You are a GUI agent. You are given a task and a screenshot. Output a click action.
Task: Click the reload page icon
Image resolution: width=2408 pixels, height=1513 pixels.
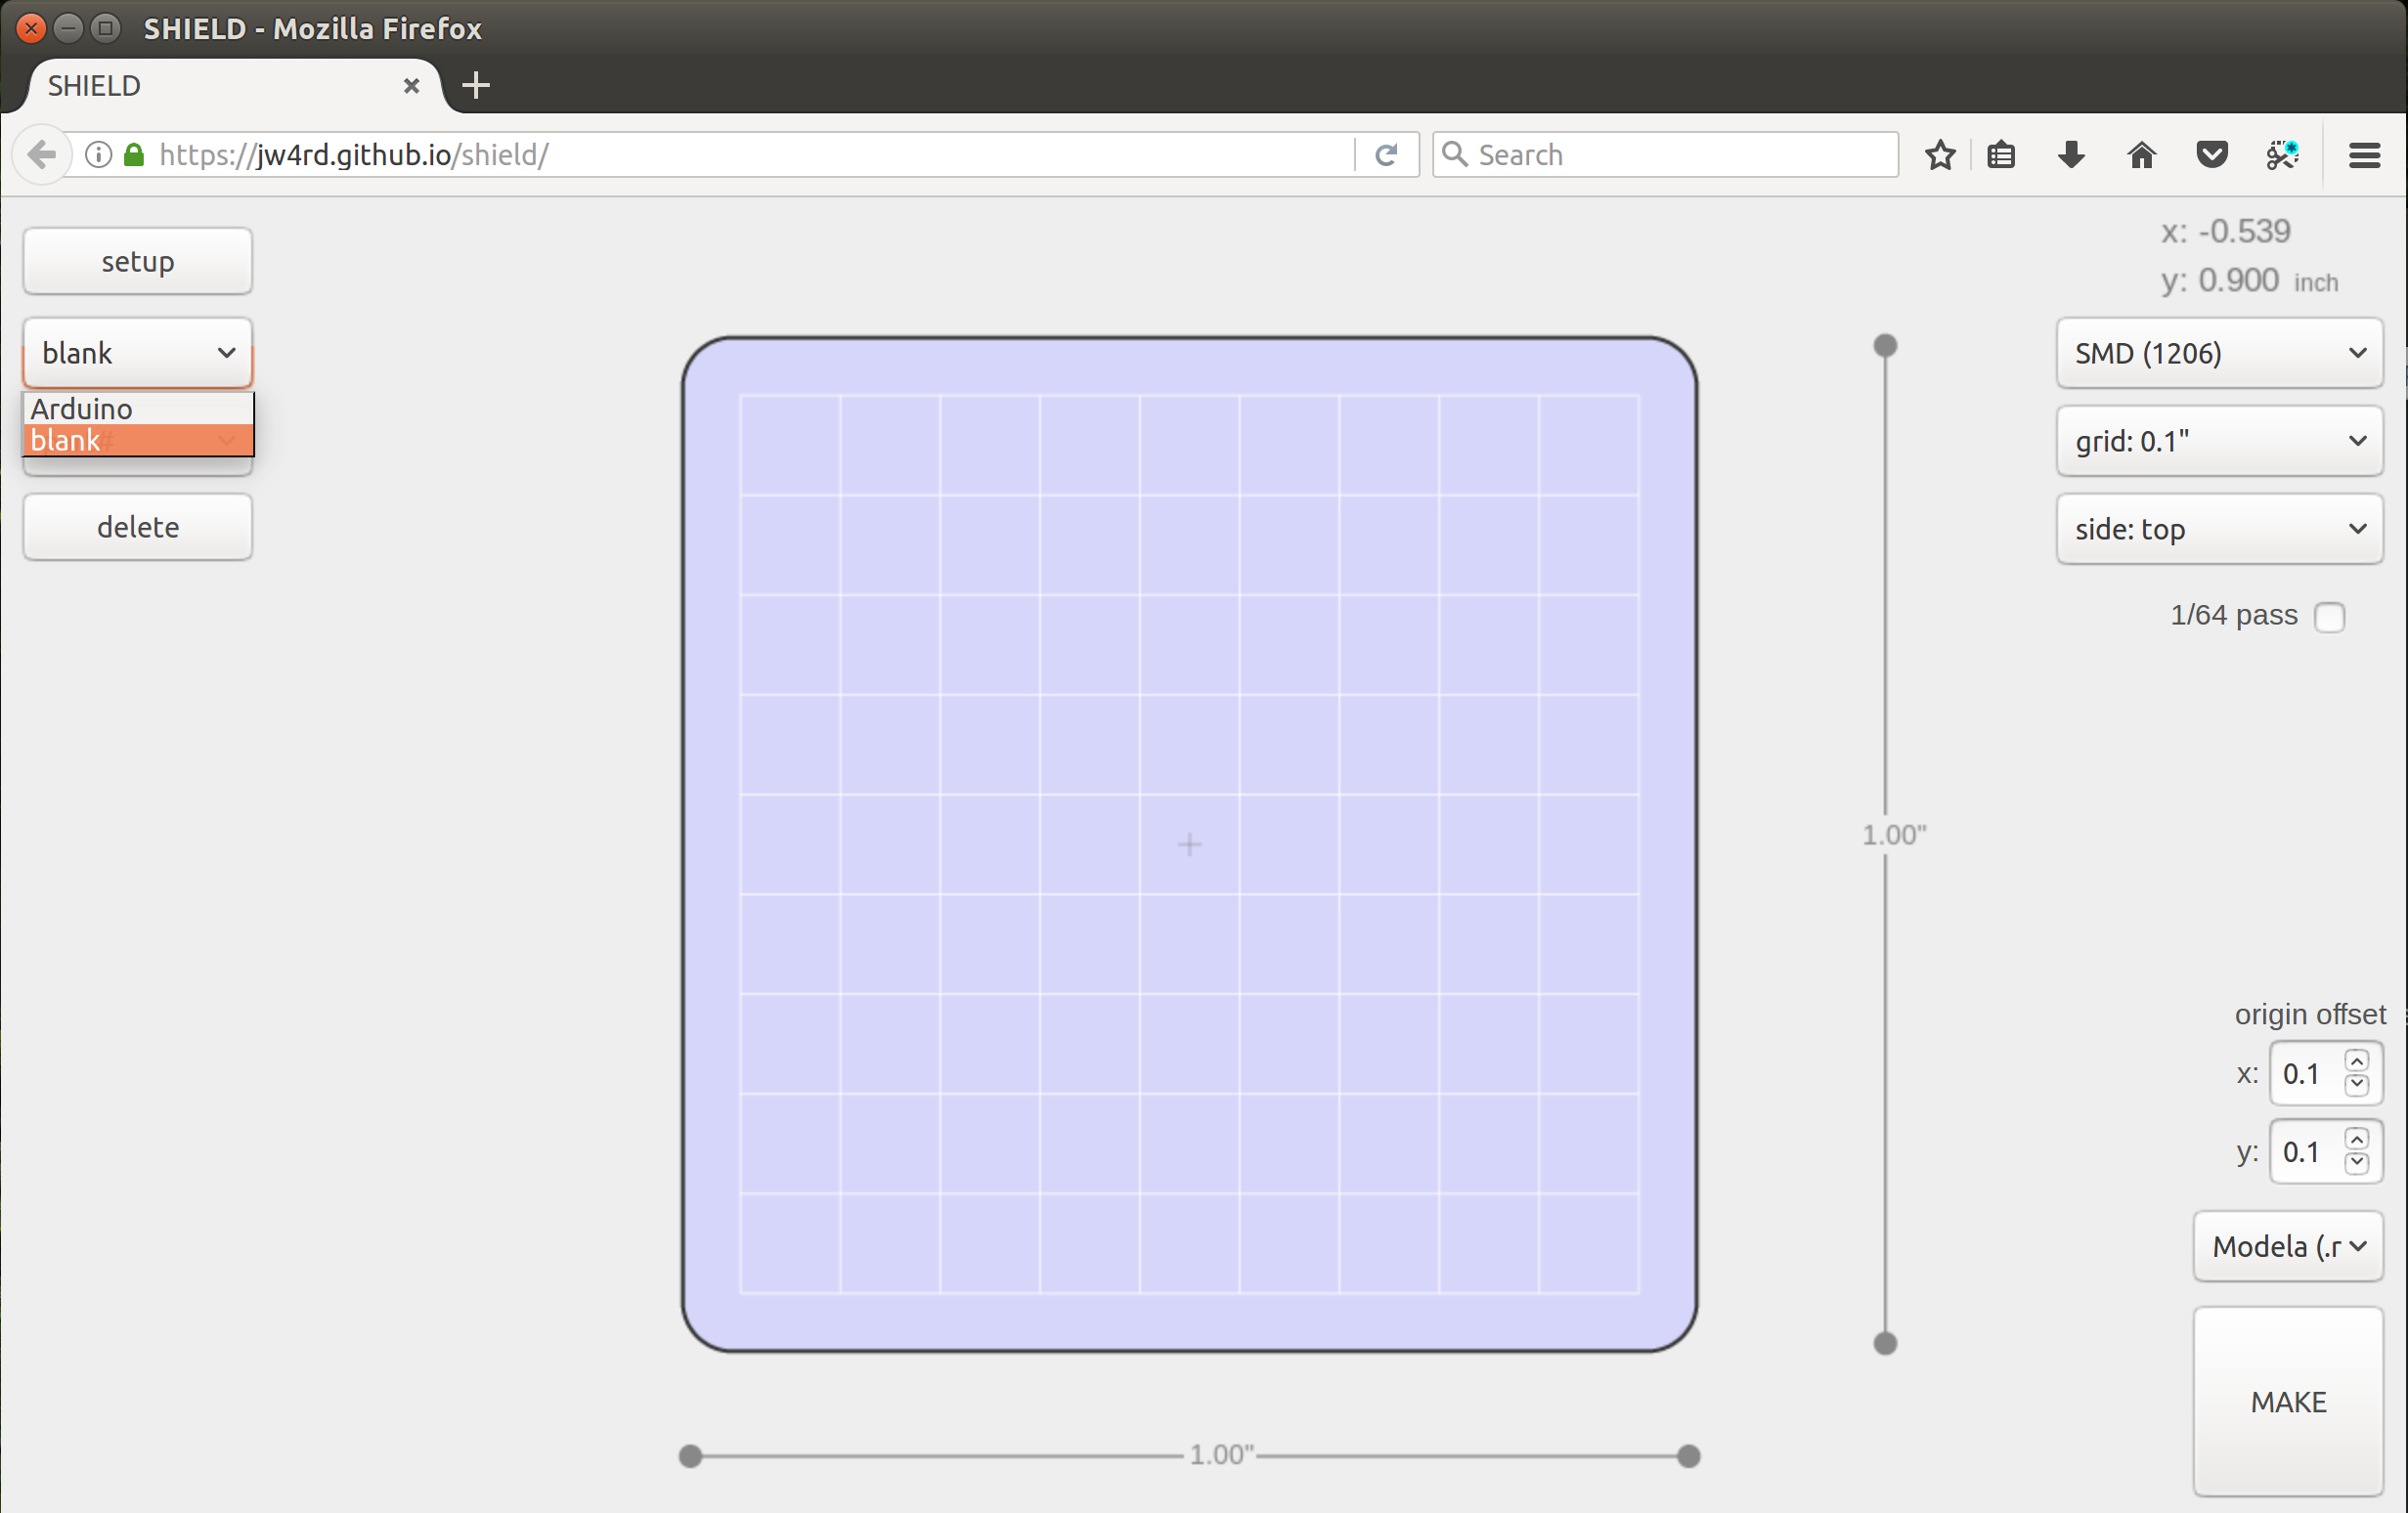click(x=1386, y=155)
